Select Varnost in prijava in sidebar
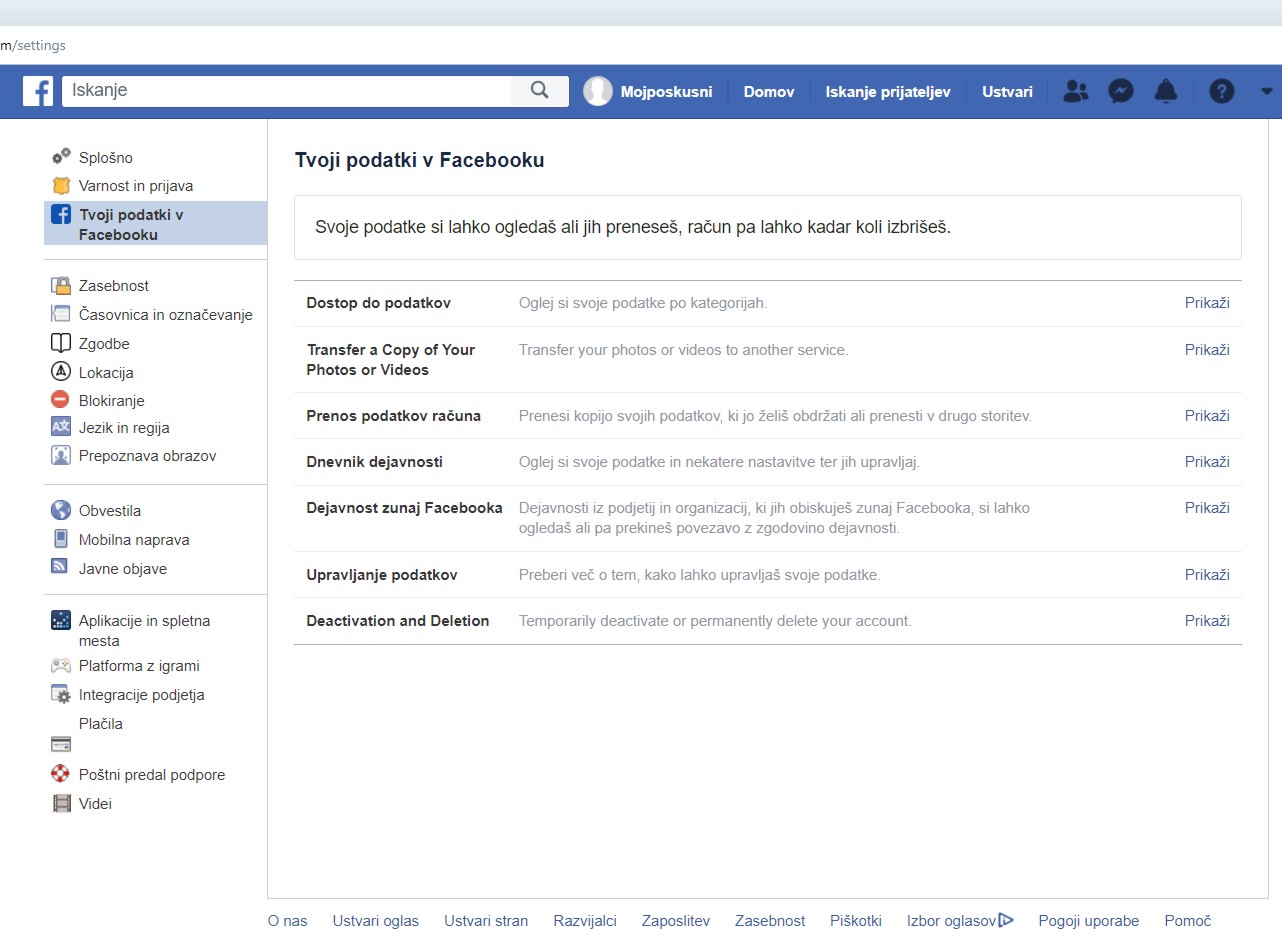The image size is (1282, 937). [136, 186]
